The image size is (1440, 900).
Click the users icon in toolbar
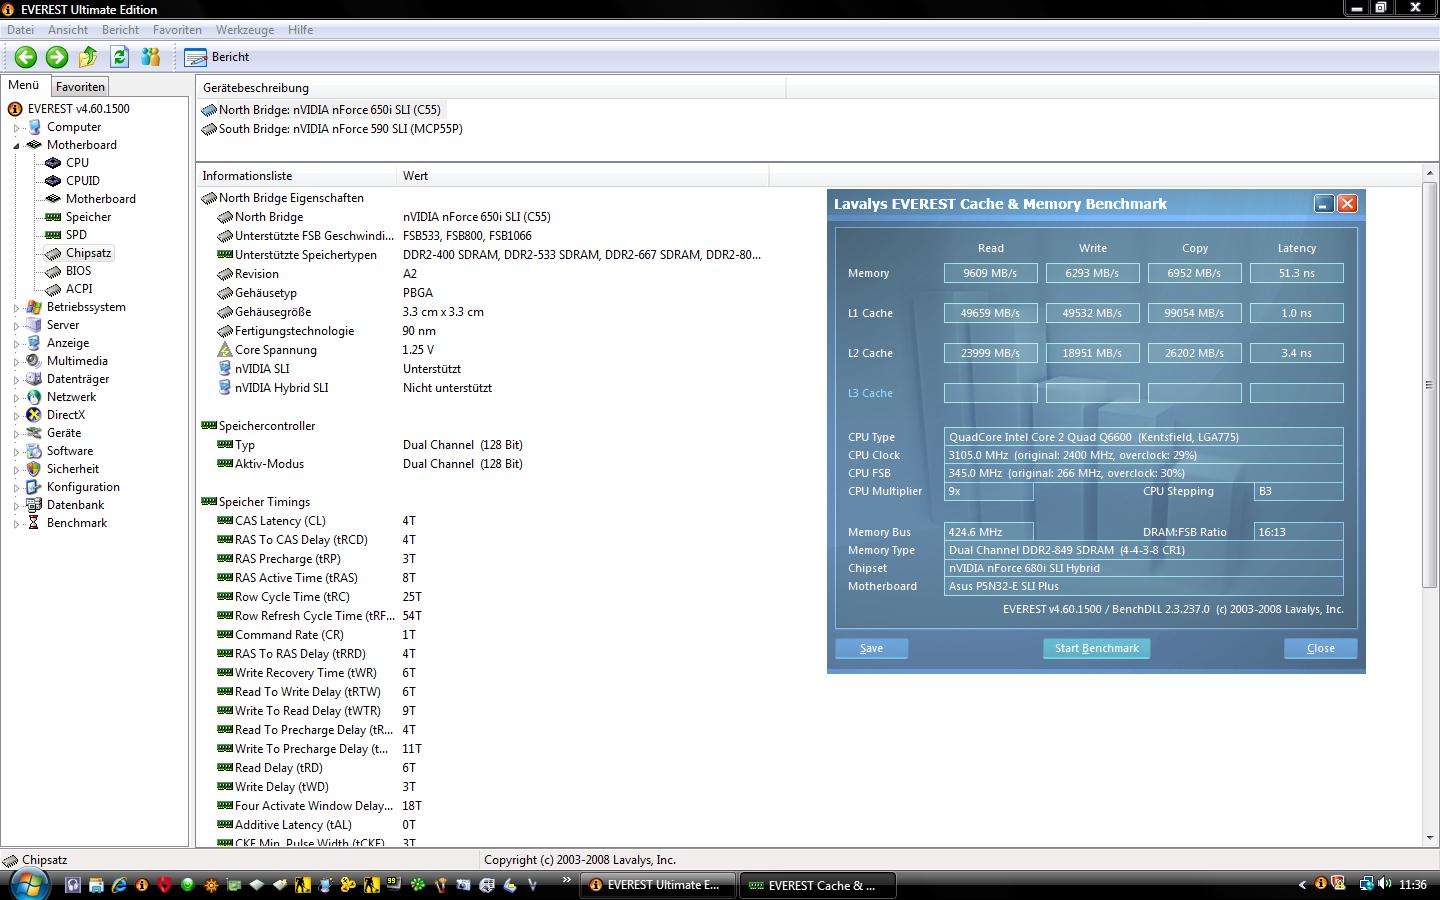coord(151,57)
